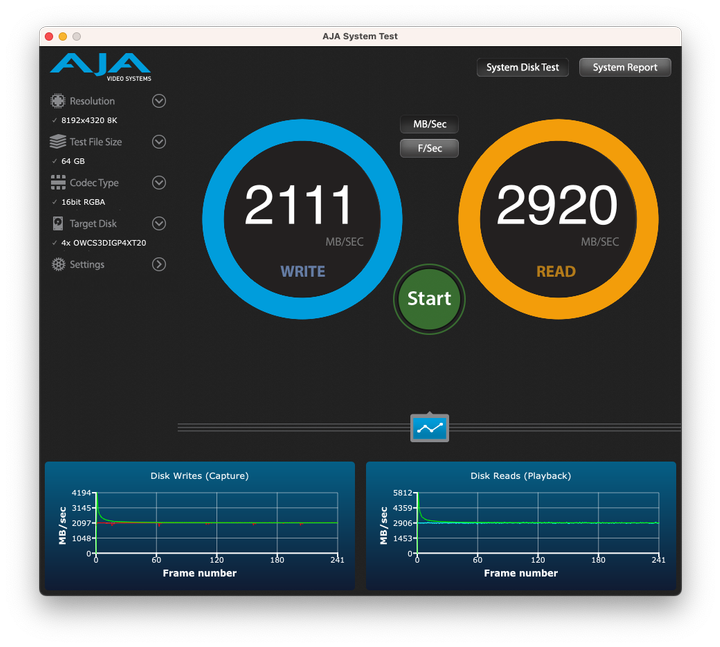The height and width of the screenshot is (647, 720).
Task: Toggle the graph view chart icon
Action: point(429,428)
